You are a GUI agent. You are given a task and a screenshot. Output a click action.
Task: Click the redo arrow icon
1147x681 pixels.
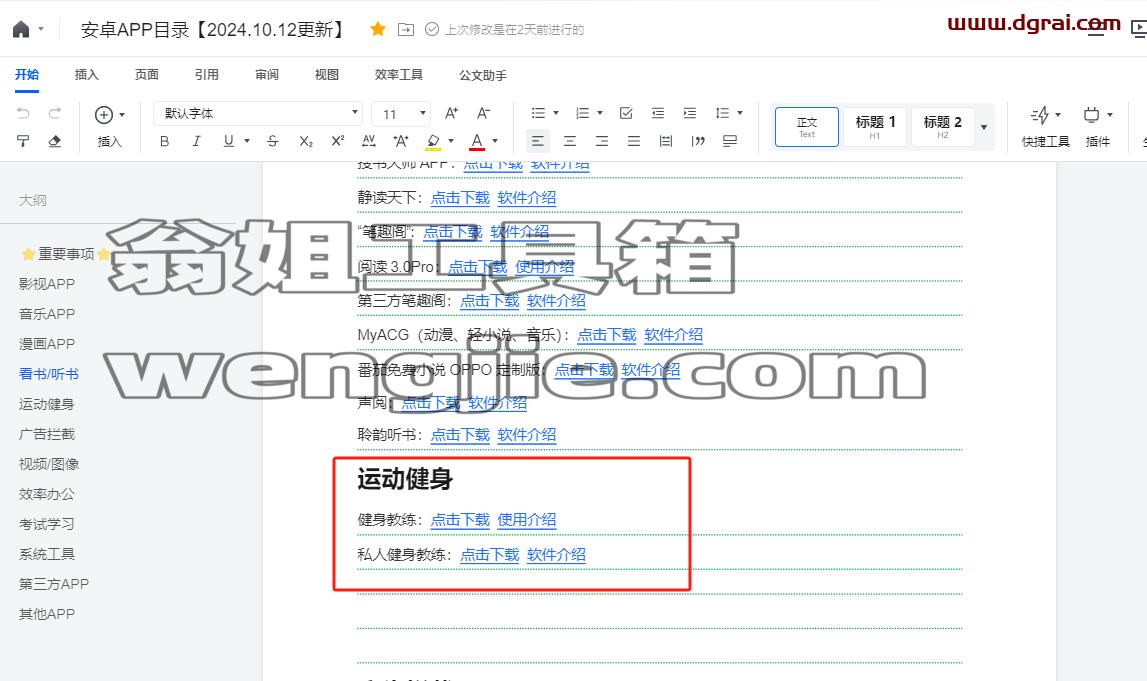coord(55,113)
